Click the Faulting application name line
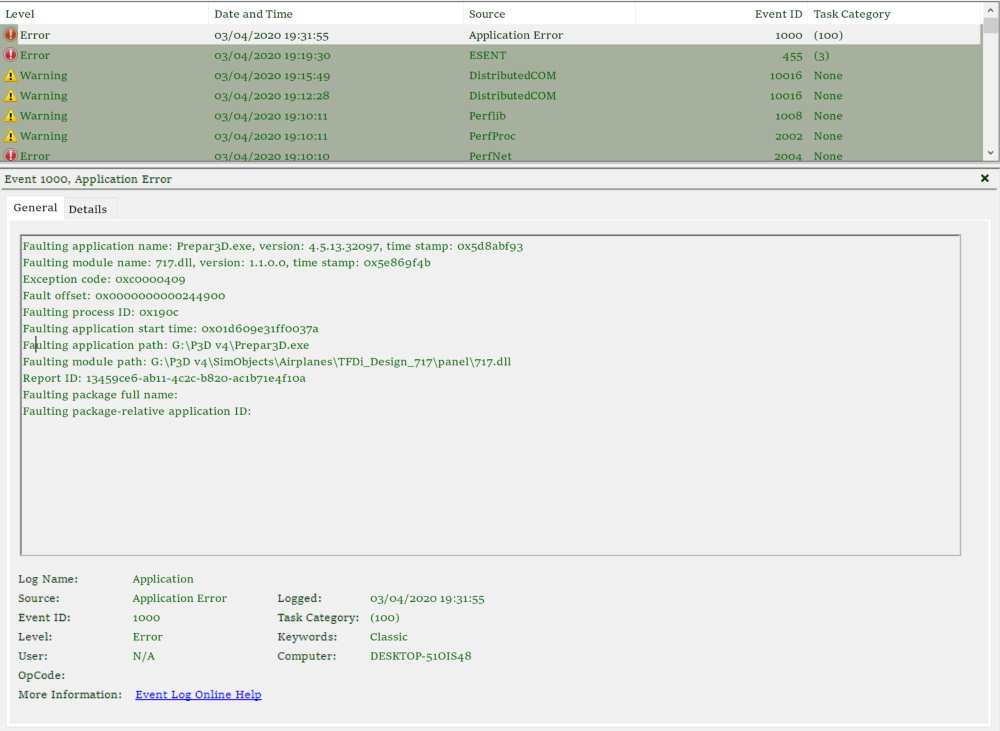This screenshot has height=731, width=1000. [273, 246]
